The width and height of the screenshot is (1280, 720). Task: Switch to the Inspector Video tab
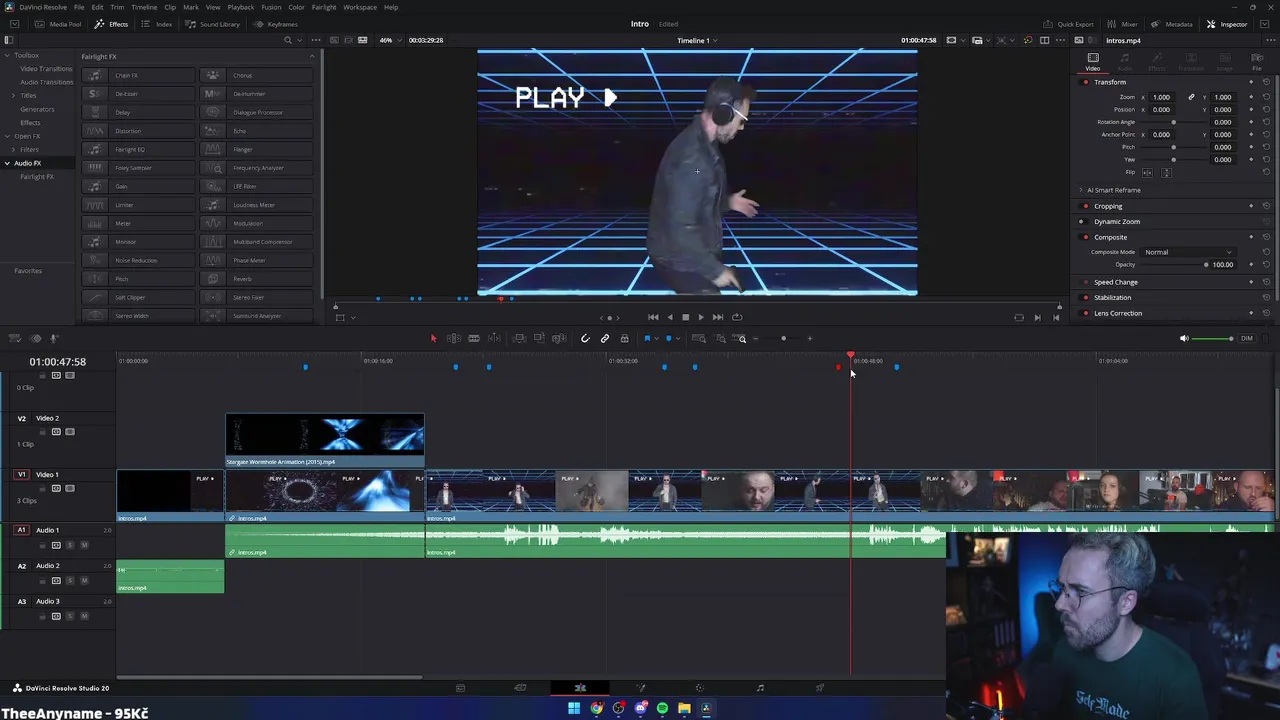click(1093, 62)
